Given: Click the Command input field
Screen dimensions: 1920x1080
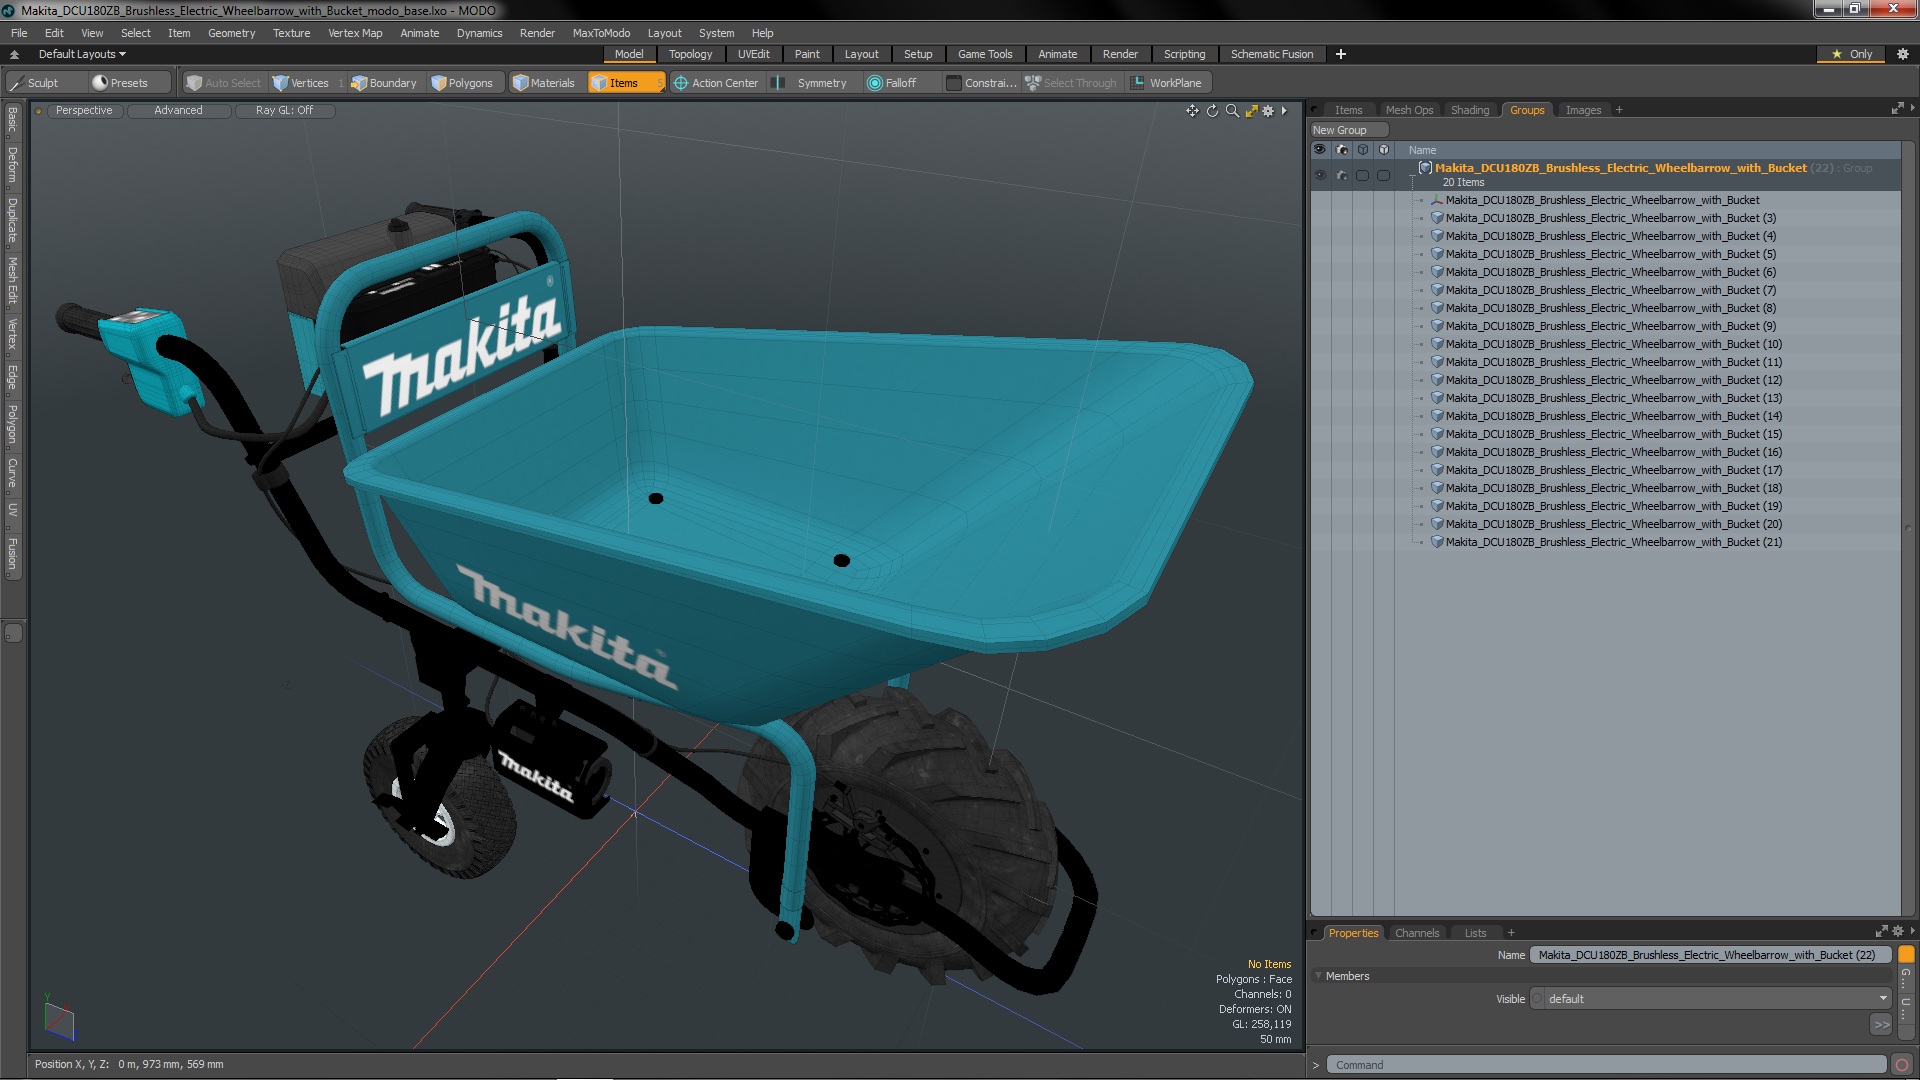Looking at the screenshot, I should tap(1608, 1065).
